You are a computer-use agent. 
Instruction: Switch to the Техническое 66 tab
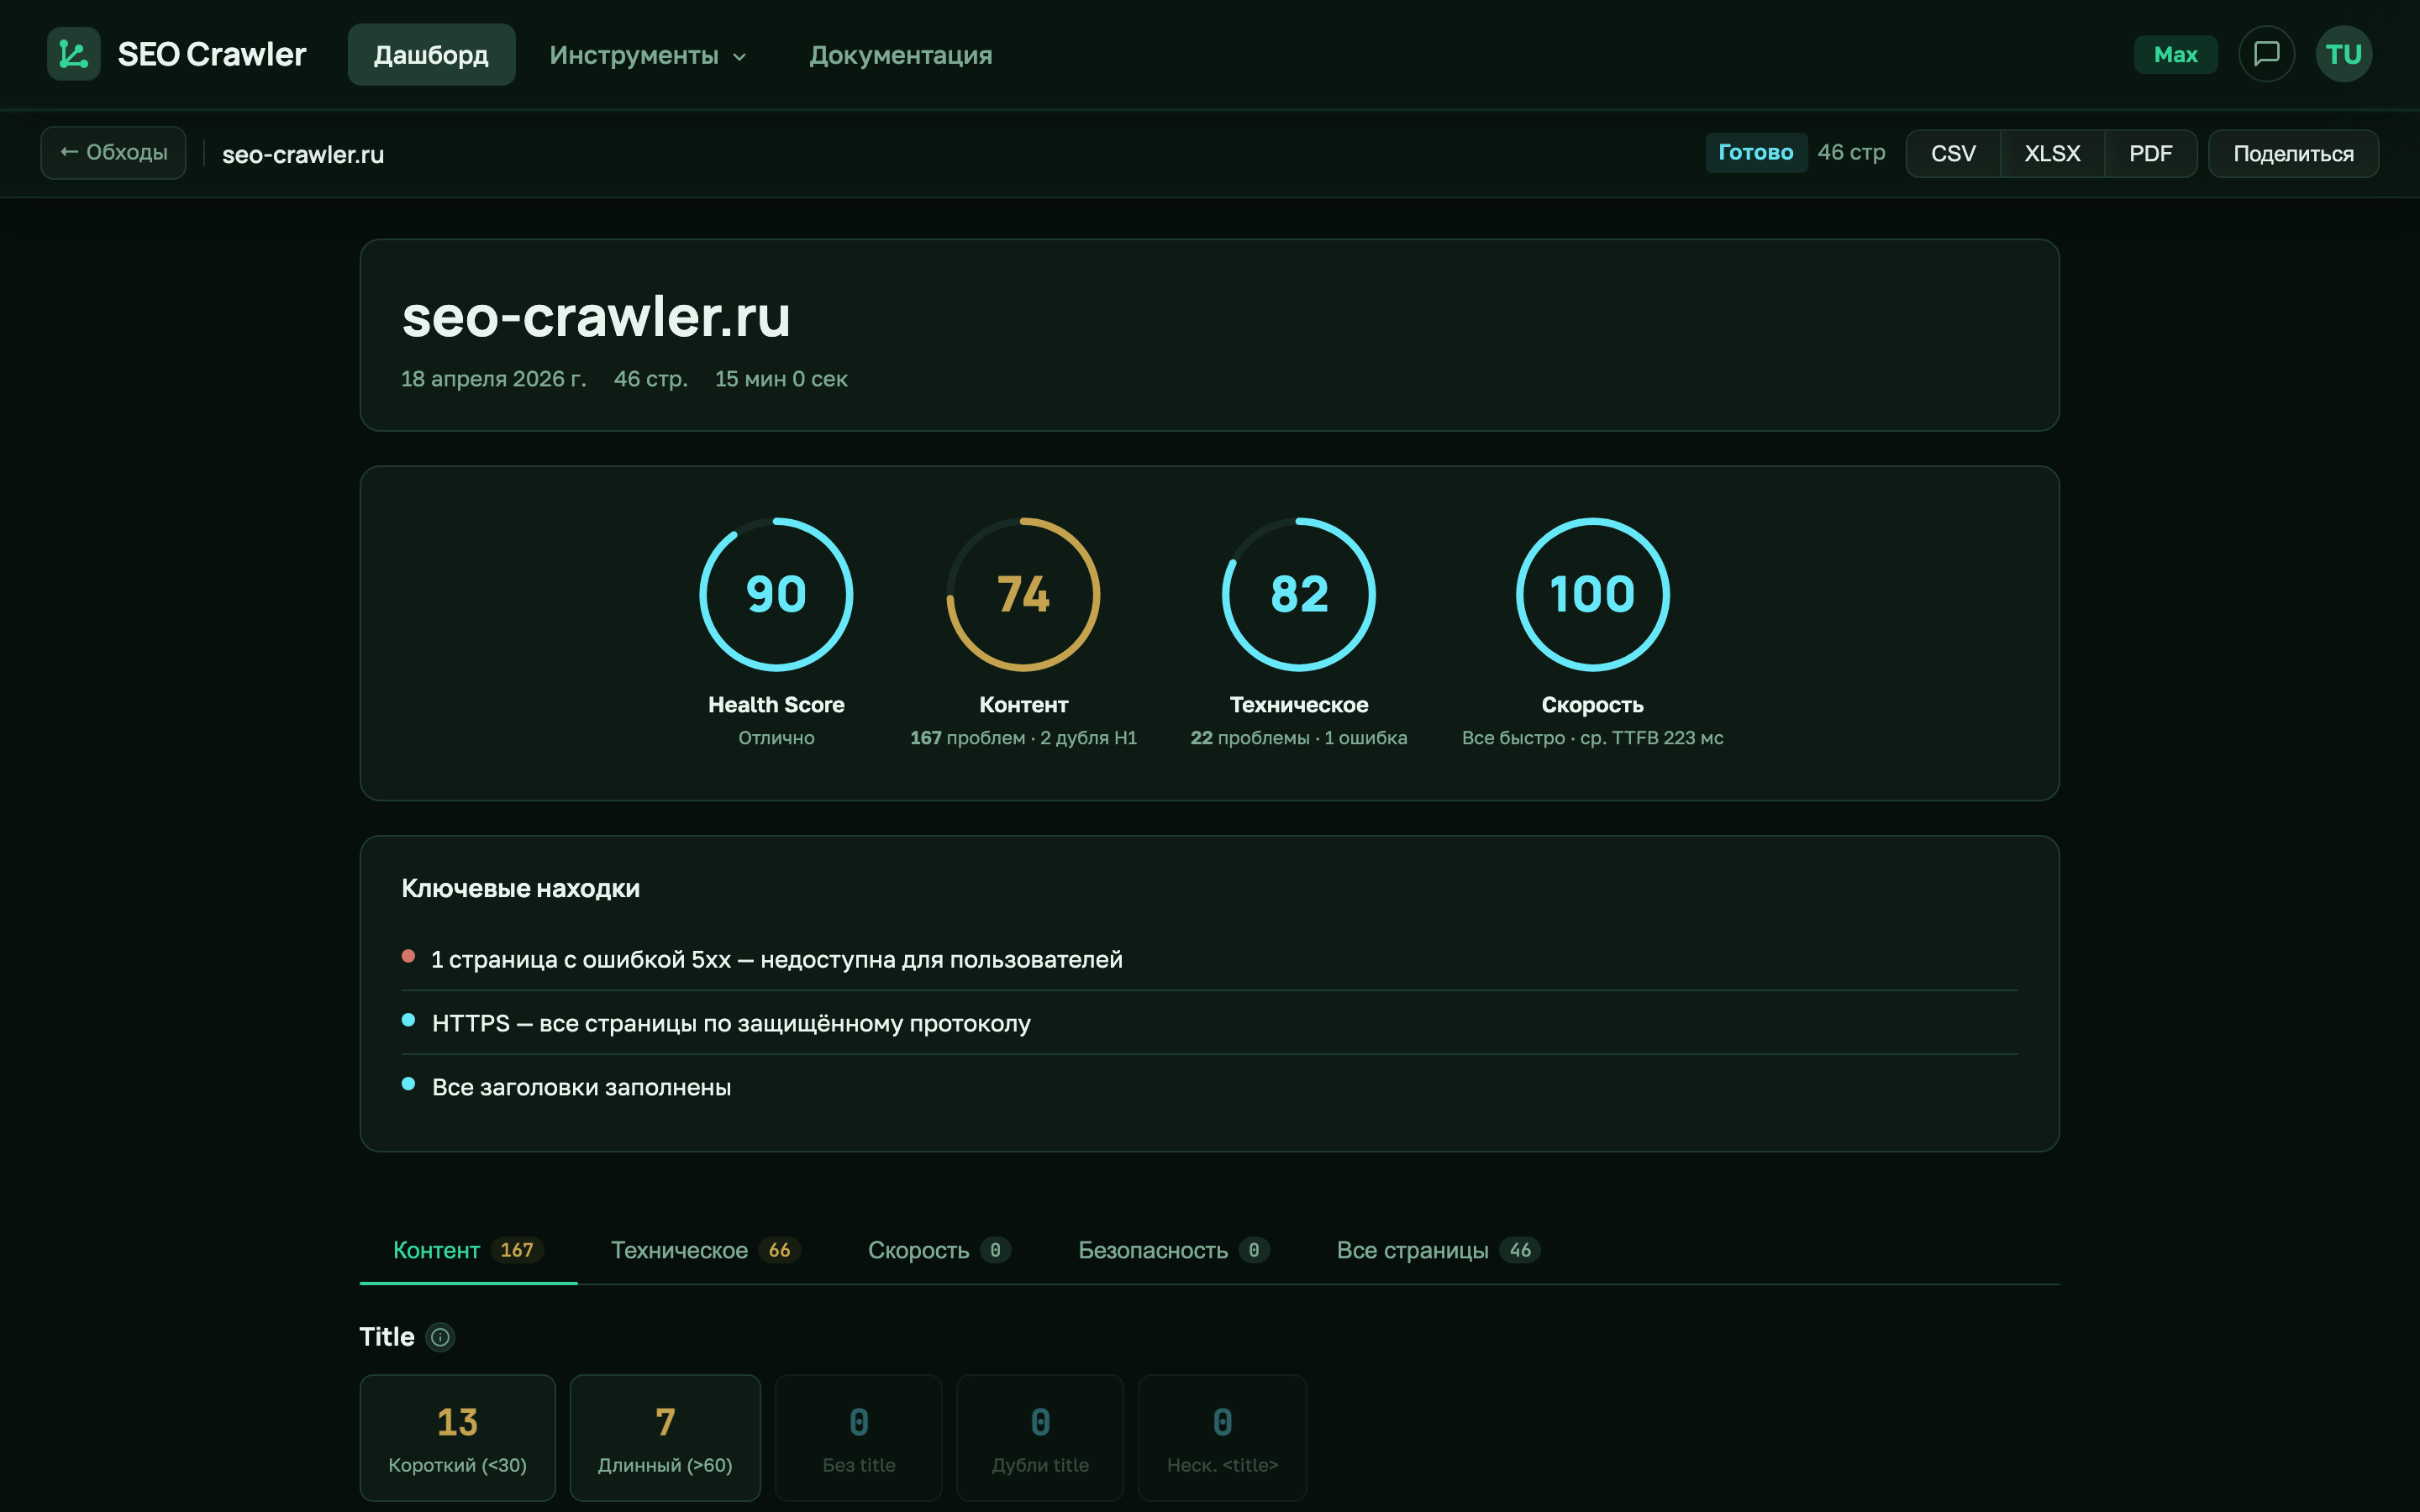pyautogui.click(x=706, y=1250)
